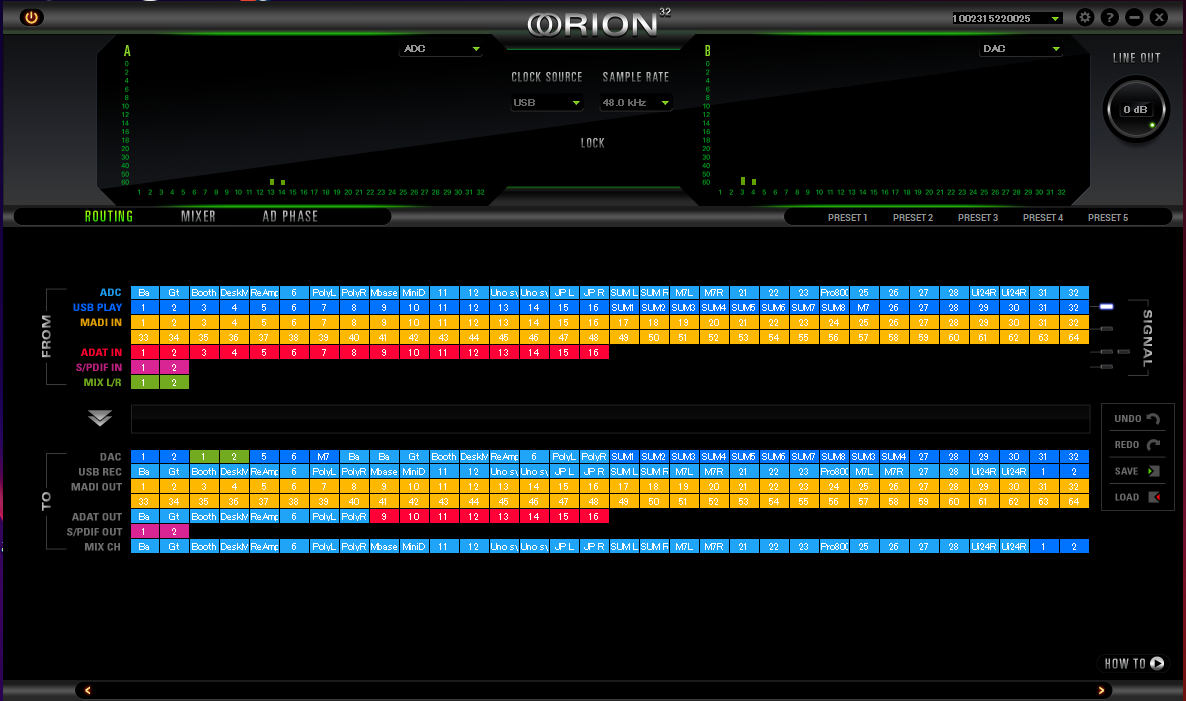The image size is (1186, 701).
Task: Click the LOCK status label
Action: tap(592, 143)
